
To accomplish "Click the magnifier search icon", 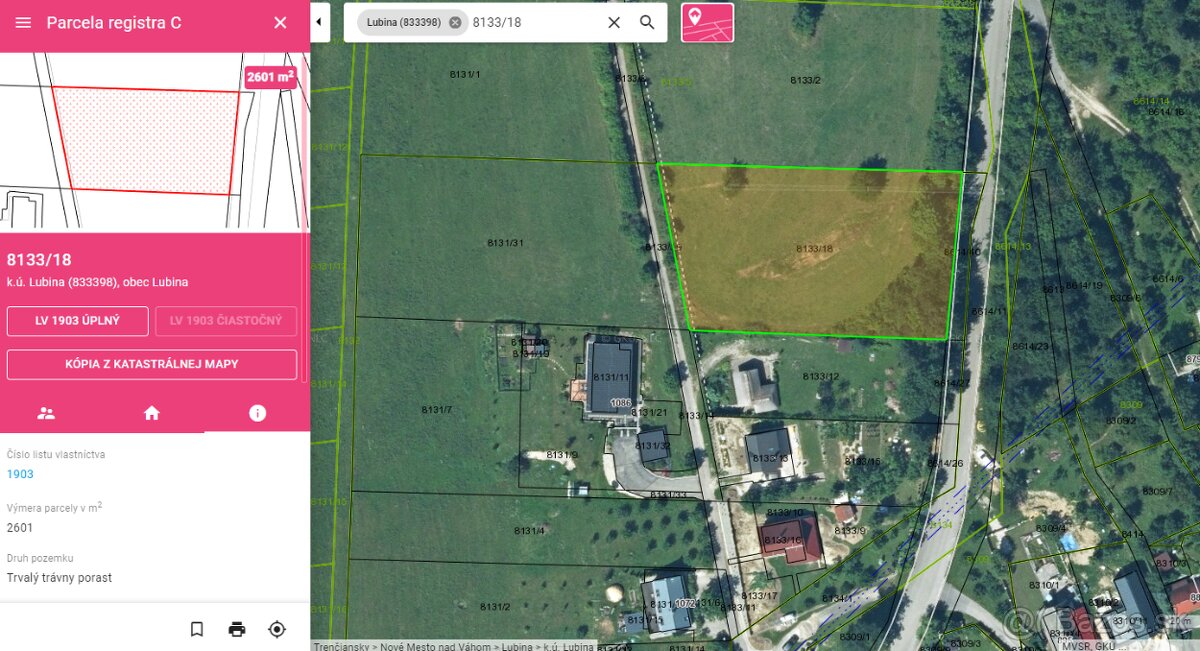I will click(647, 22).
